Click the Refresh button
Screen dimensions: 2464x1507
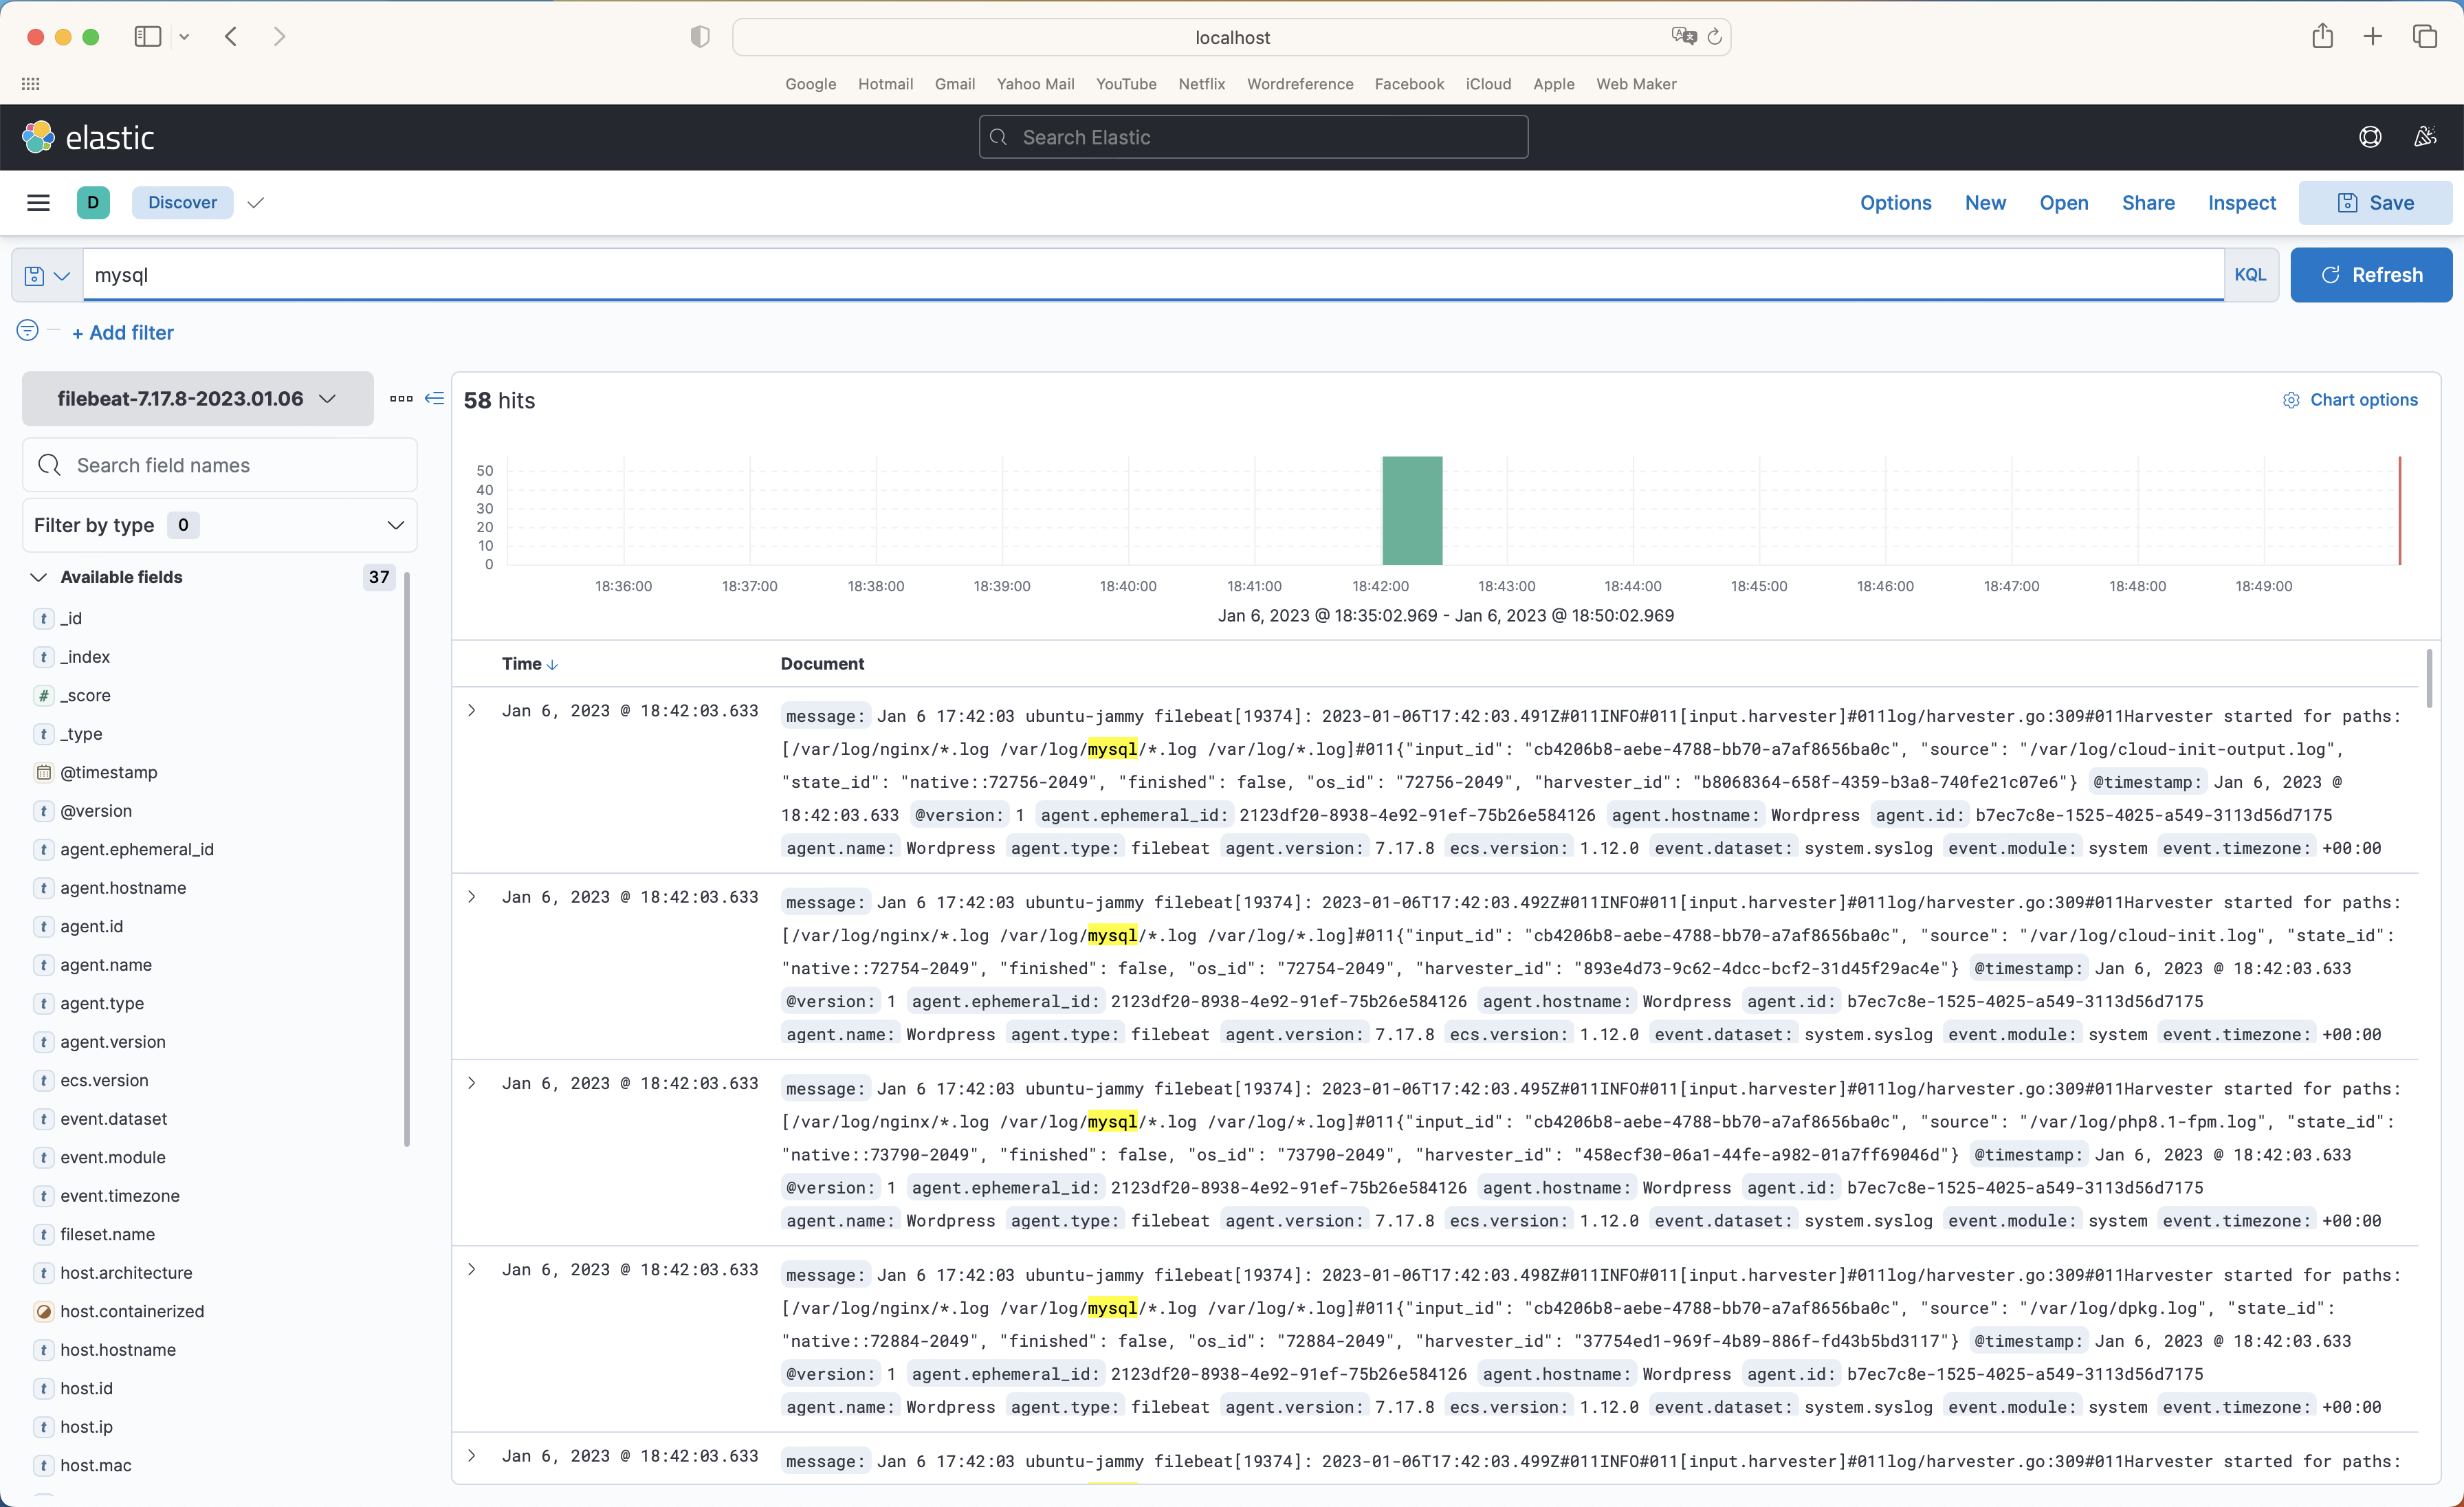[x=2371, y=275]
